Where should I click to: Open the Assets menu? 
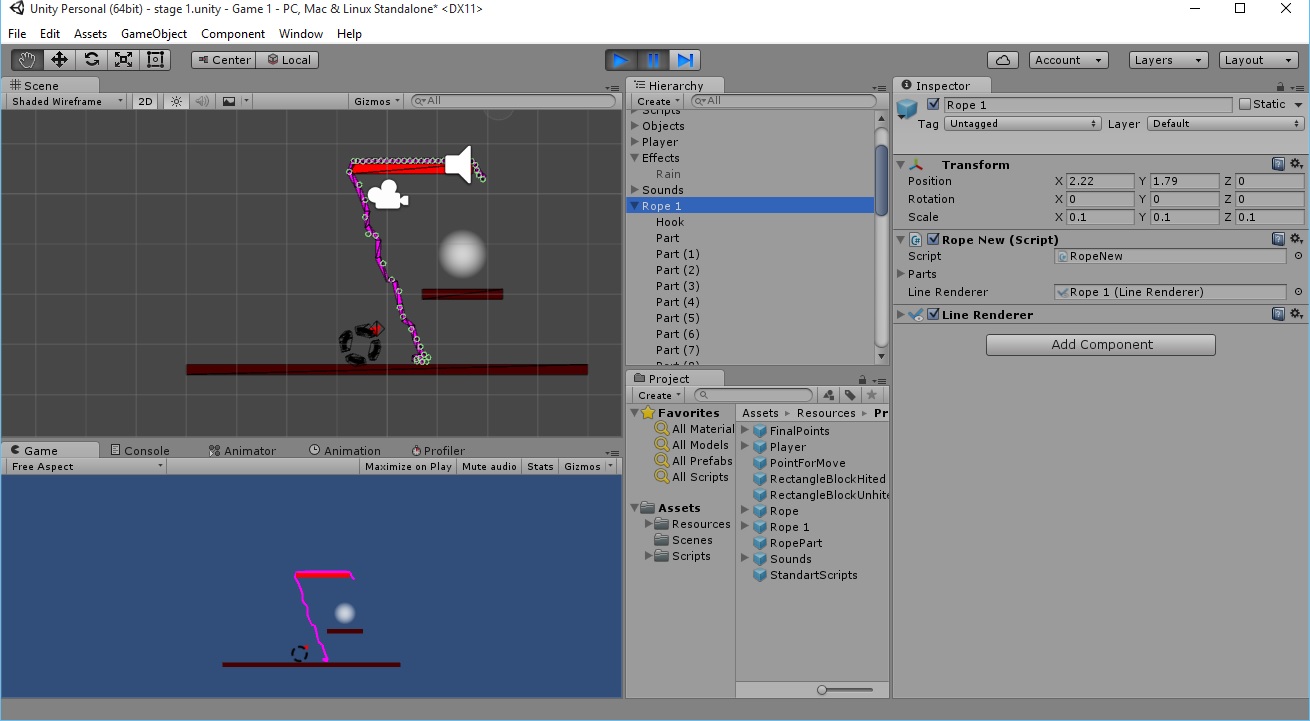pos(90,33)
